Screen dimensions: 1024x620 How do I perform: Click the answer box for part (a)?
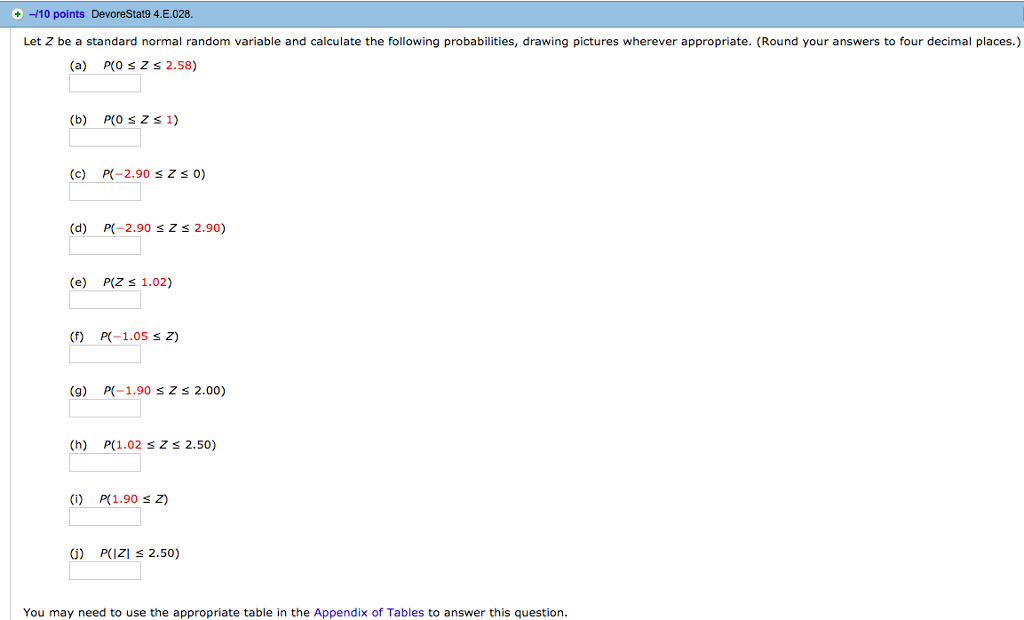point(104,83)
